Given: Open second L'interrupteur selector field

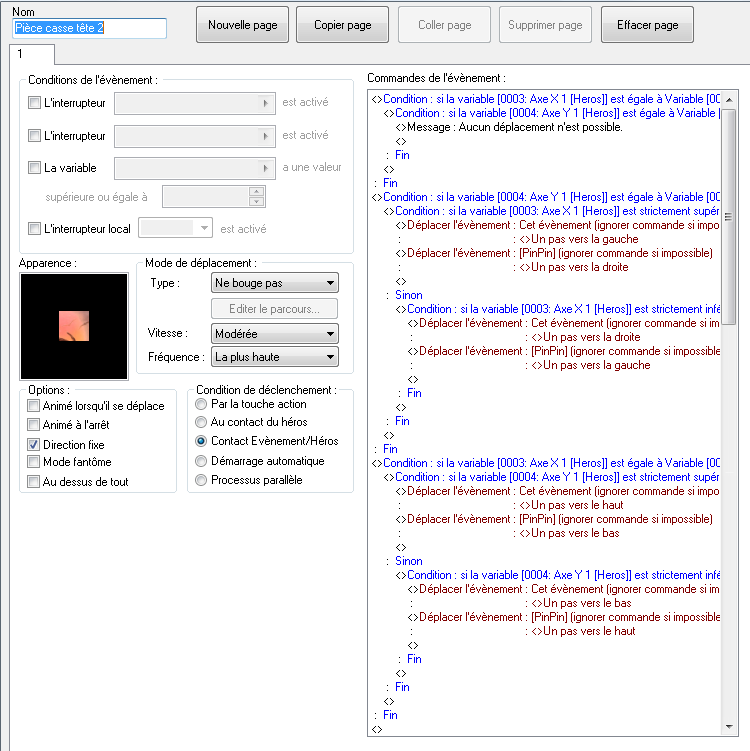Looking at the screenshot, I should [195, 136].
